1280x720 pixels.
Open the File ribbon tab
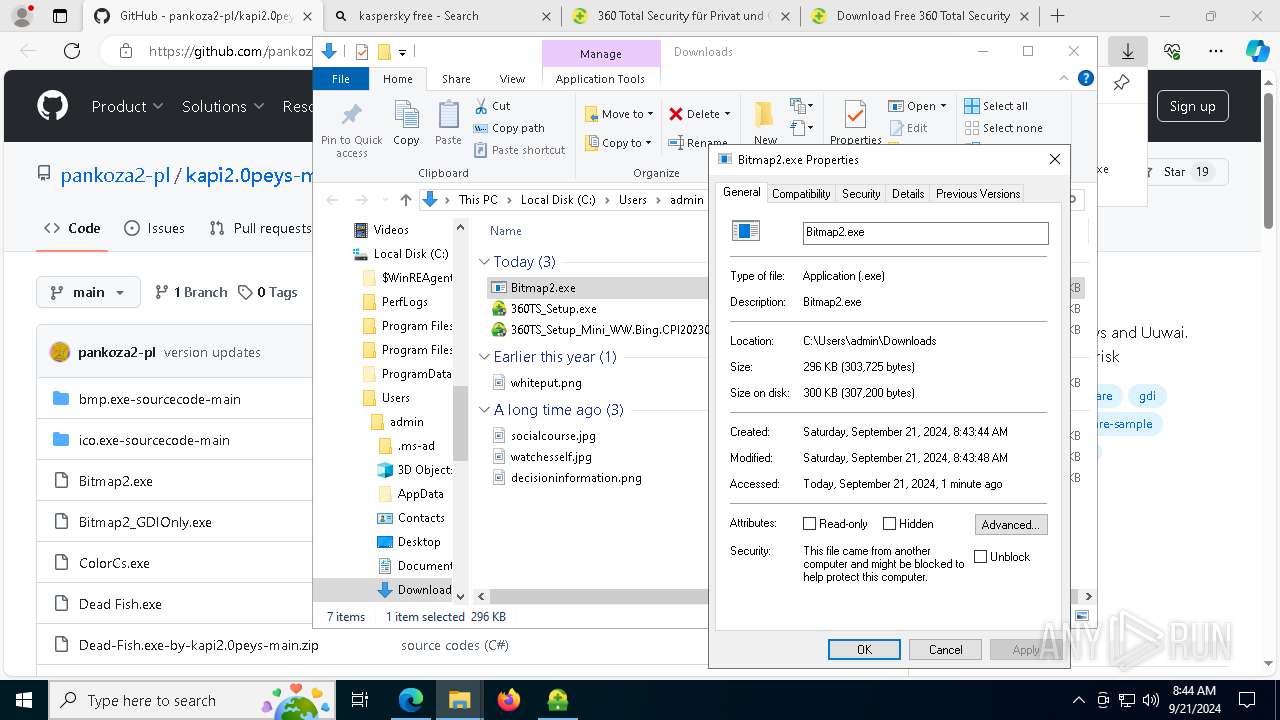(x=341, y=79)
